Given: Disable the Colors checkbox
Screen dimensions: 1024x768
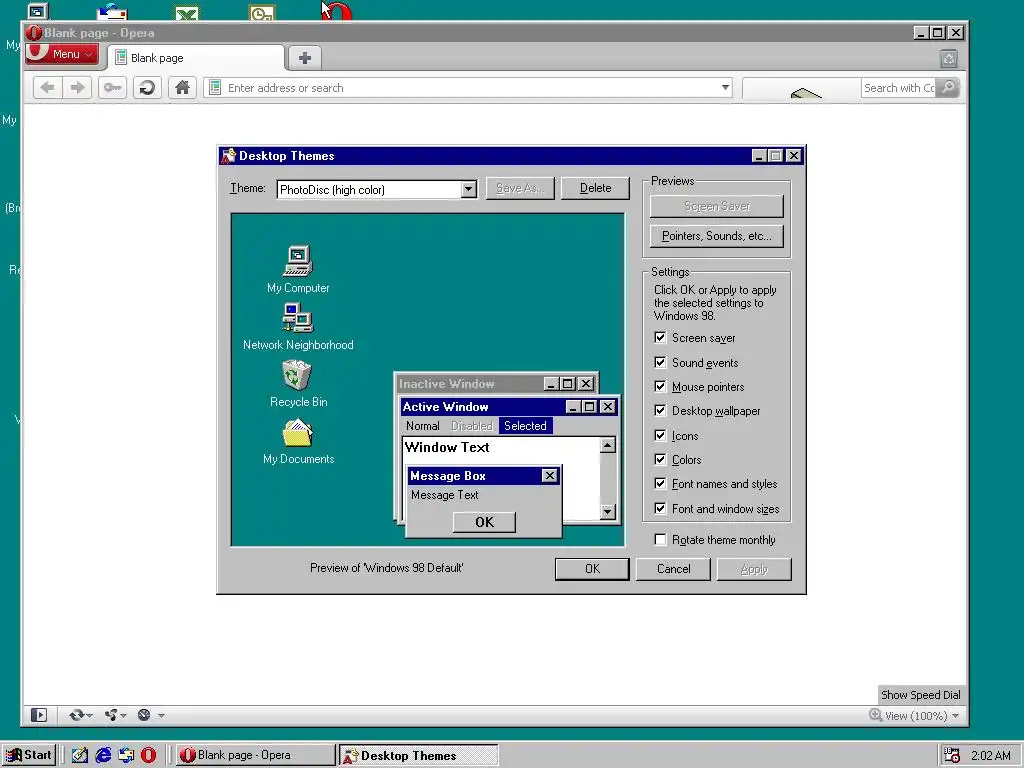Looking at the screenshot, I should 660,460.
